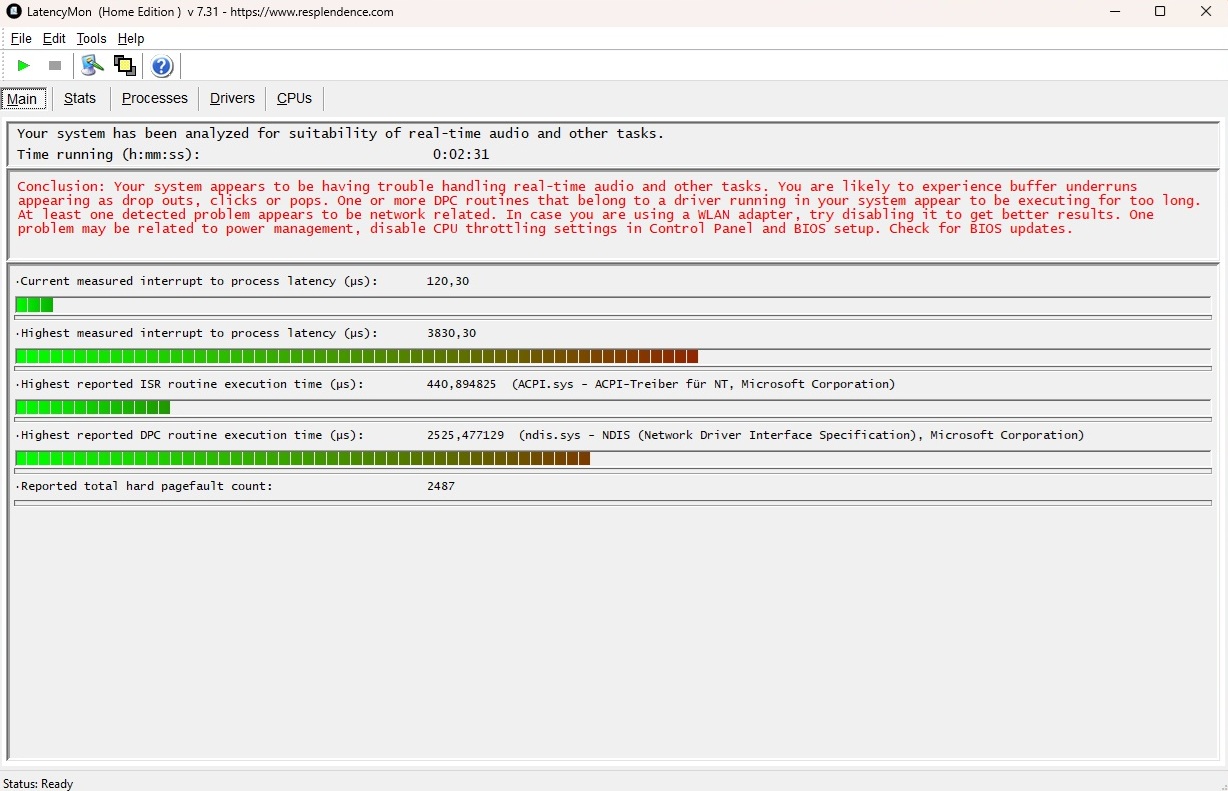The height and width of the screenshot is (791, 1228).
Task: Open the File menu
Action: (21, 38)
